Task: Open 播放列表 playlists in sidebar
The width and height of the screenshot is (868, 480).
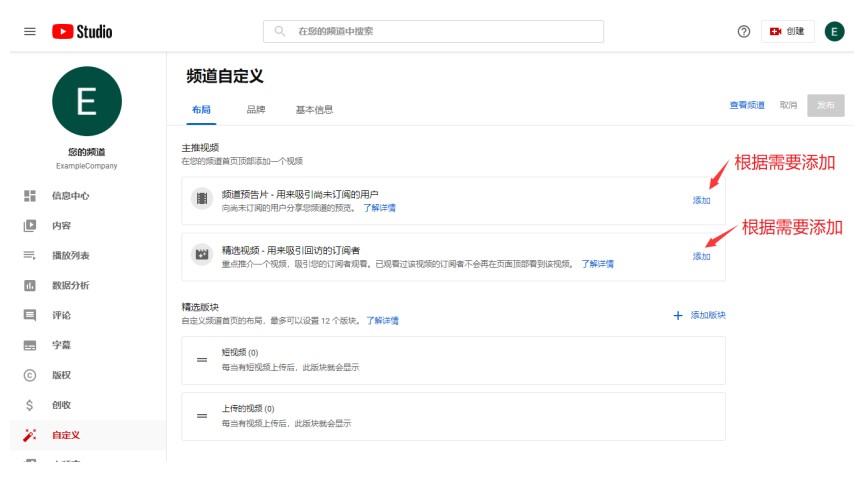Action: point(70,256)
